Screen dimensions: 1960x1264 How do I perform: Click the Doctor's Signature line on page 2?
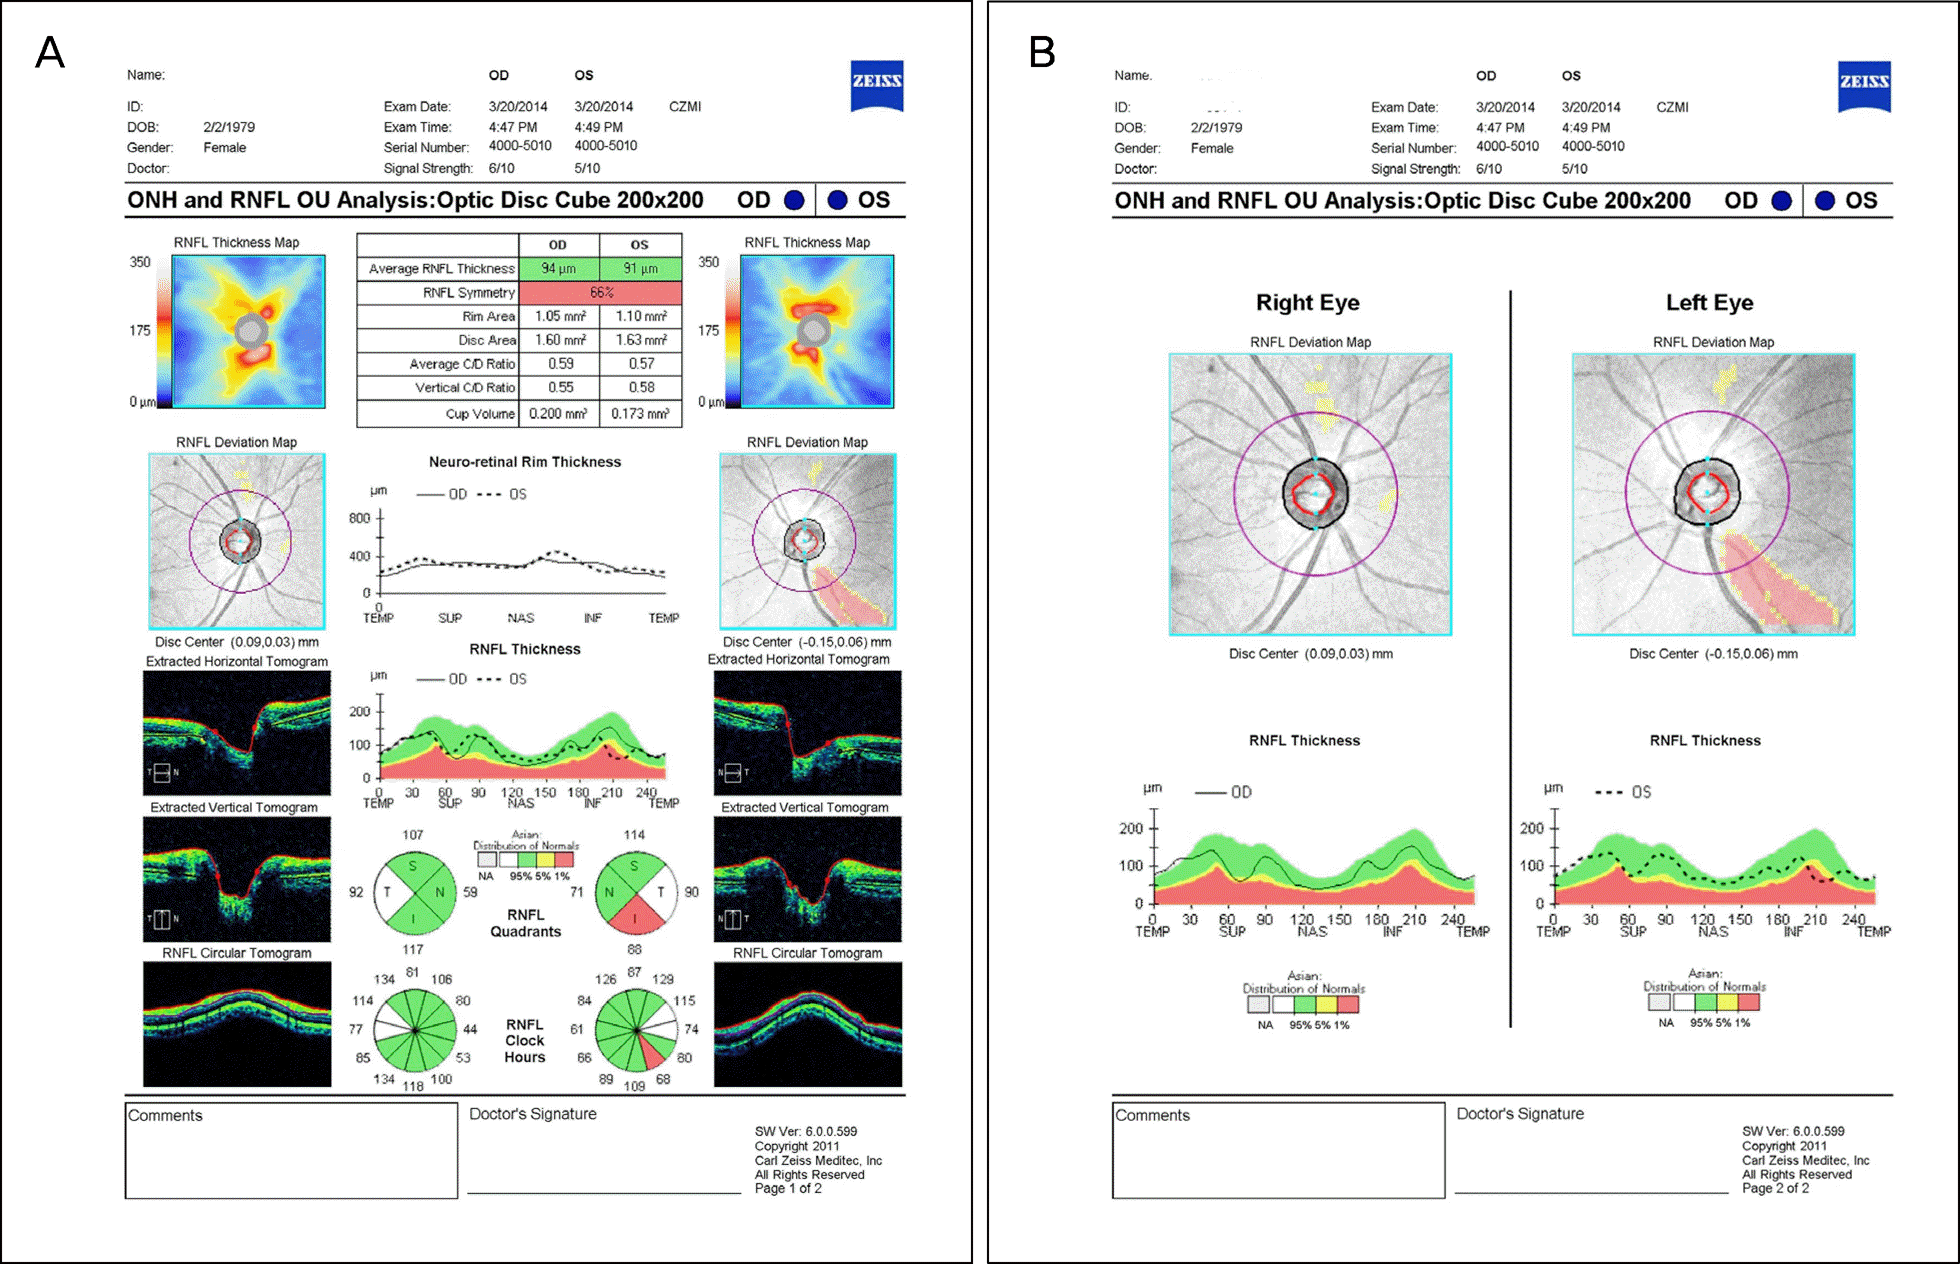pos(1591,1192)
